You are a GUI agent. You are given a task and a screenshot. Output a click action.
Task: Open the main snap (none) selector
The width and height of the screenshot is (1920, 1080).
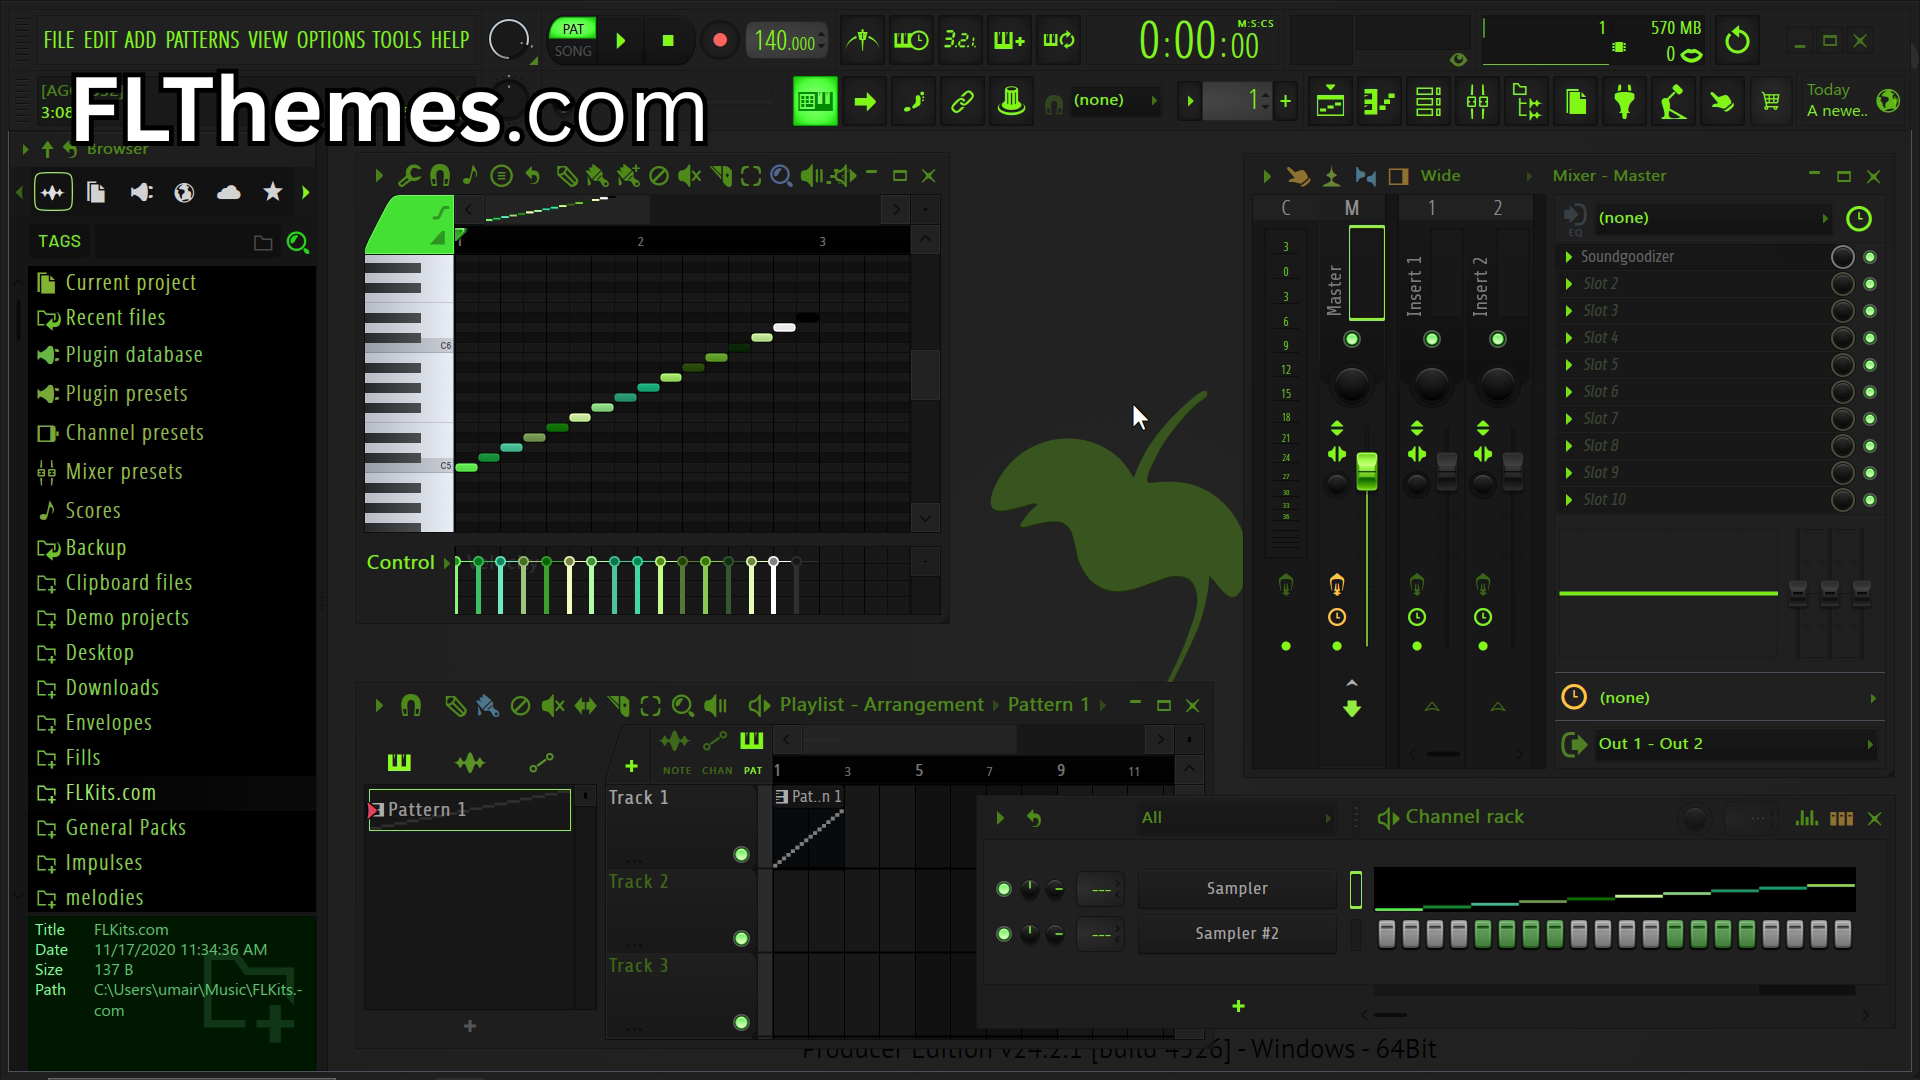[x=1115, y=100]
